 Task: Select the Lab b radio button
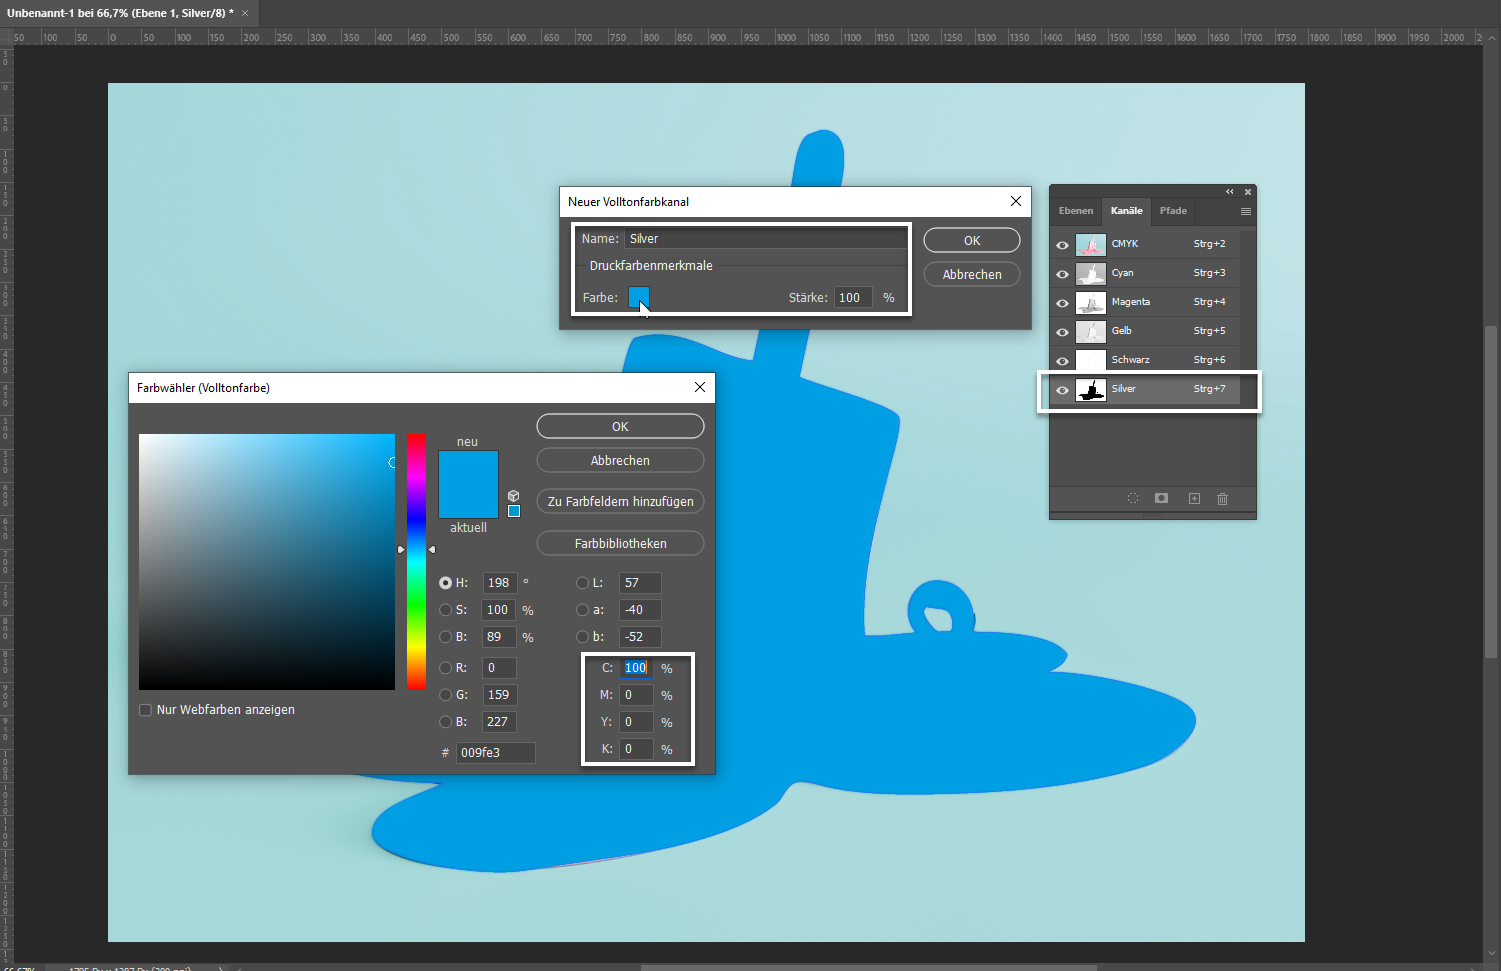click(582, 637)
